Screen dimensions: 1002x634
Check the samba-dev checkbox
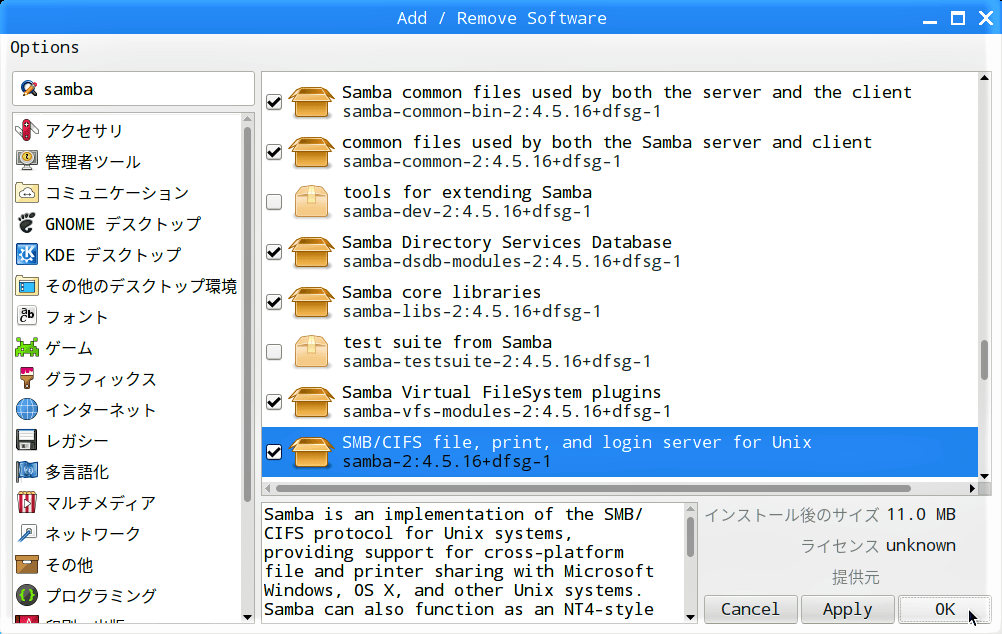[x=274, y=202]
